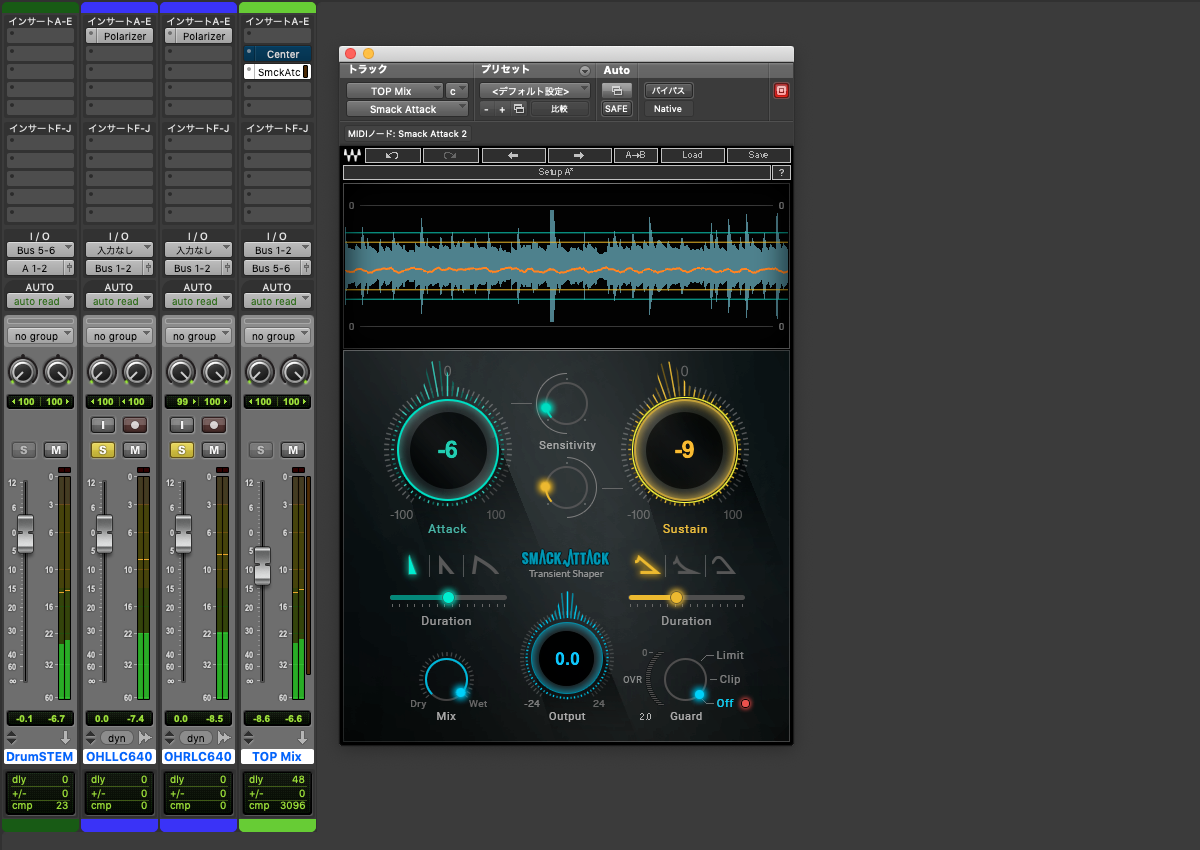Select the TOP Mix track name
Screen dimensions: 1200x850
pos(278,757)
